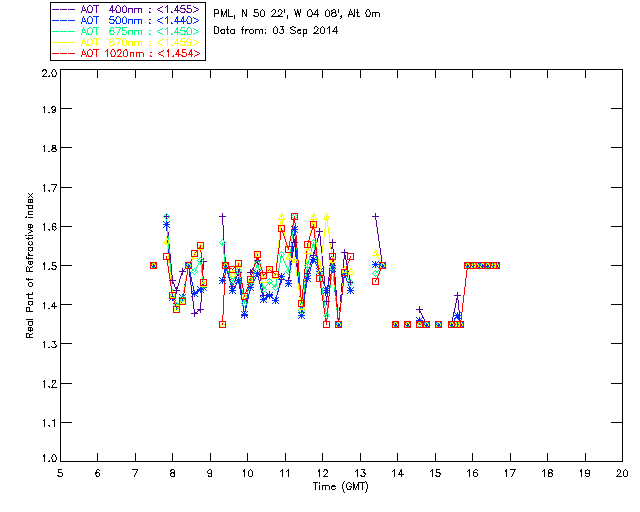Click y-axis tick label "1.0"
Screen dimensions: 640x512
click(x=49, y=458)
